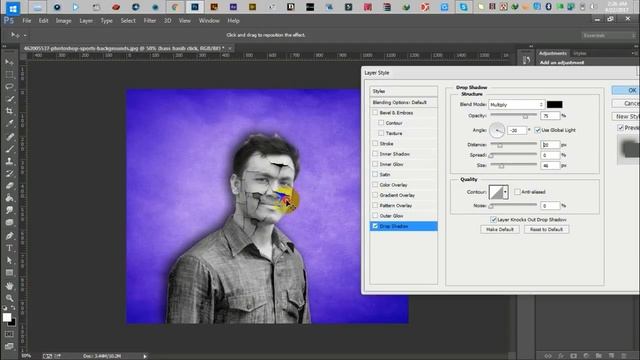Select the Dodge tool
Screen dimensions: 640x360
pos(9,222)
